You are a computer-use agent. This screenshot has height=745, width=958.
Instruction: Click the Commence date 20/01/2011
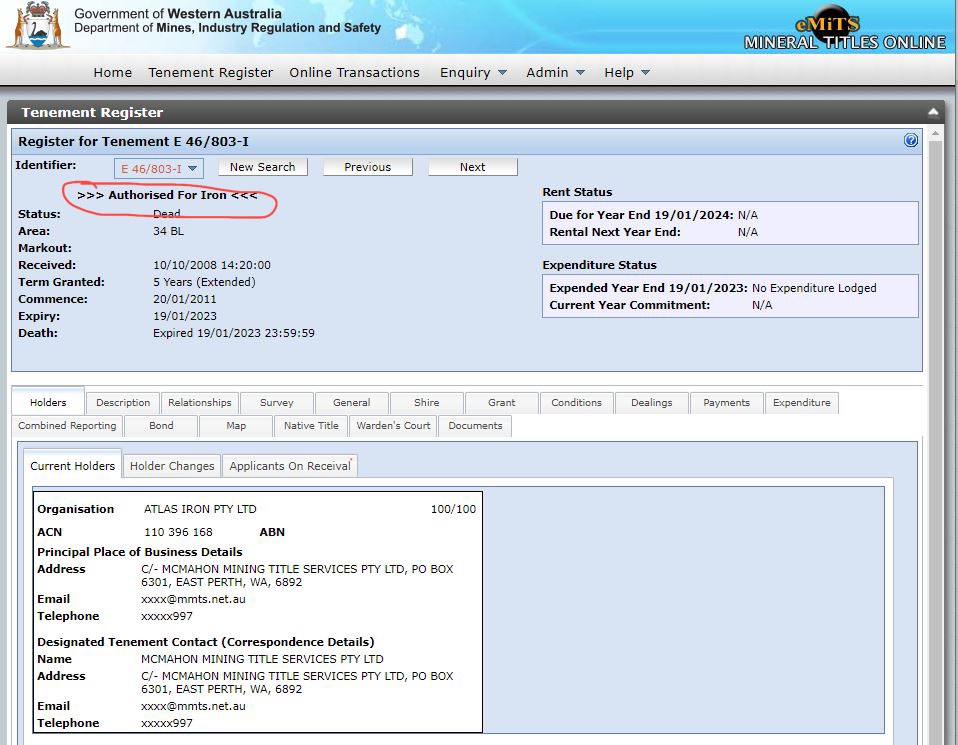coord(185,299)
